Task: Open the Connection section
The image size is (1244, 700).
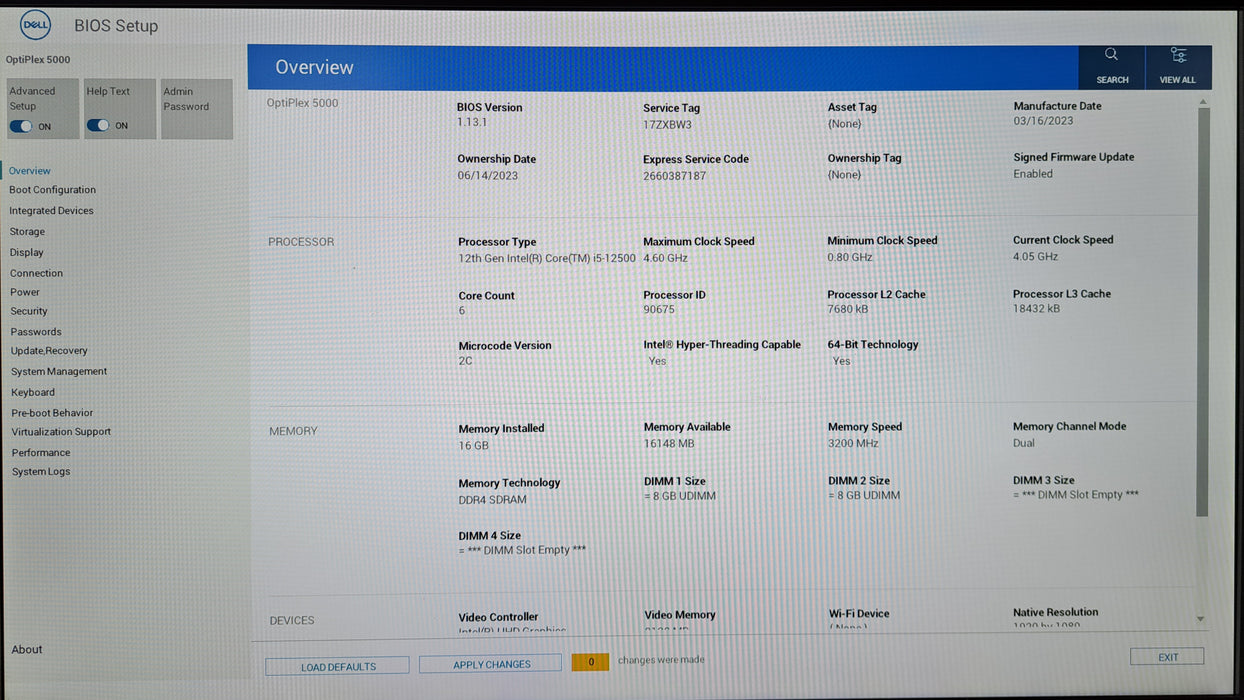Action: pyautogui.click(x=37, y=273)
